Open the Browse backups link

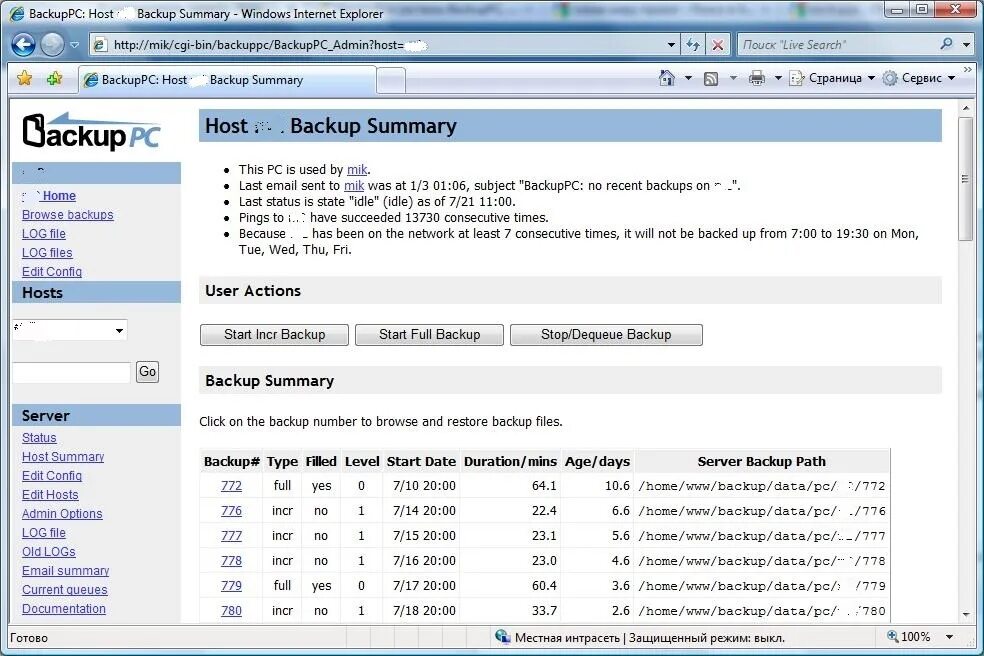pos(68,215)
